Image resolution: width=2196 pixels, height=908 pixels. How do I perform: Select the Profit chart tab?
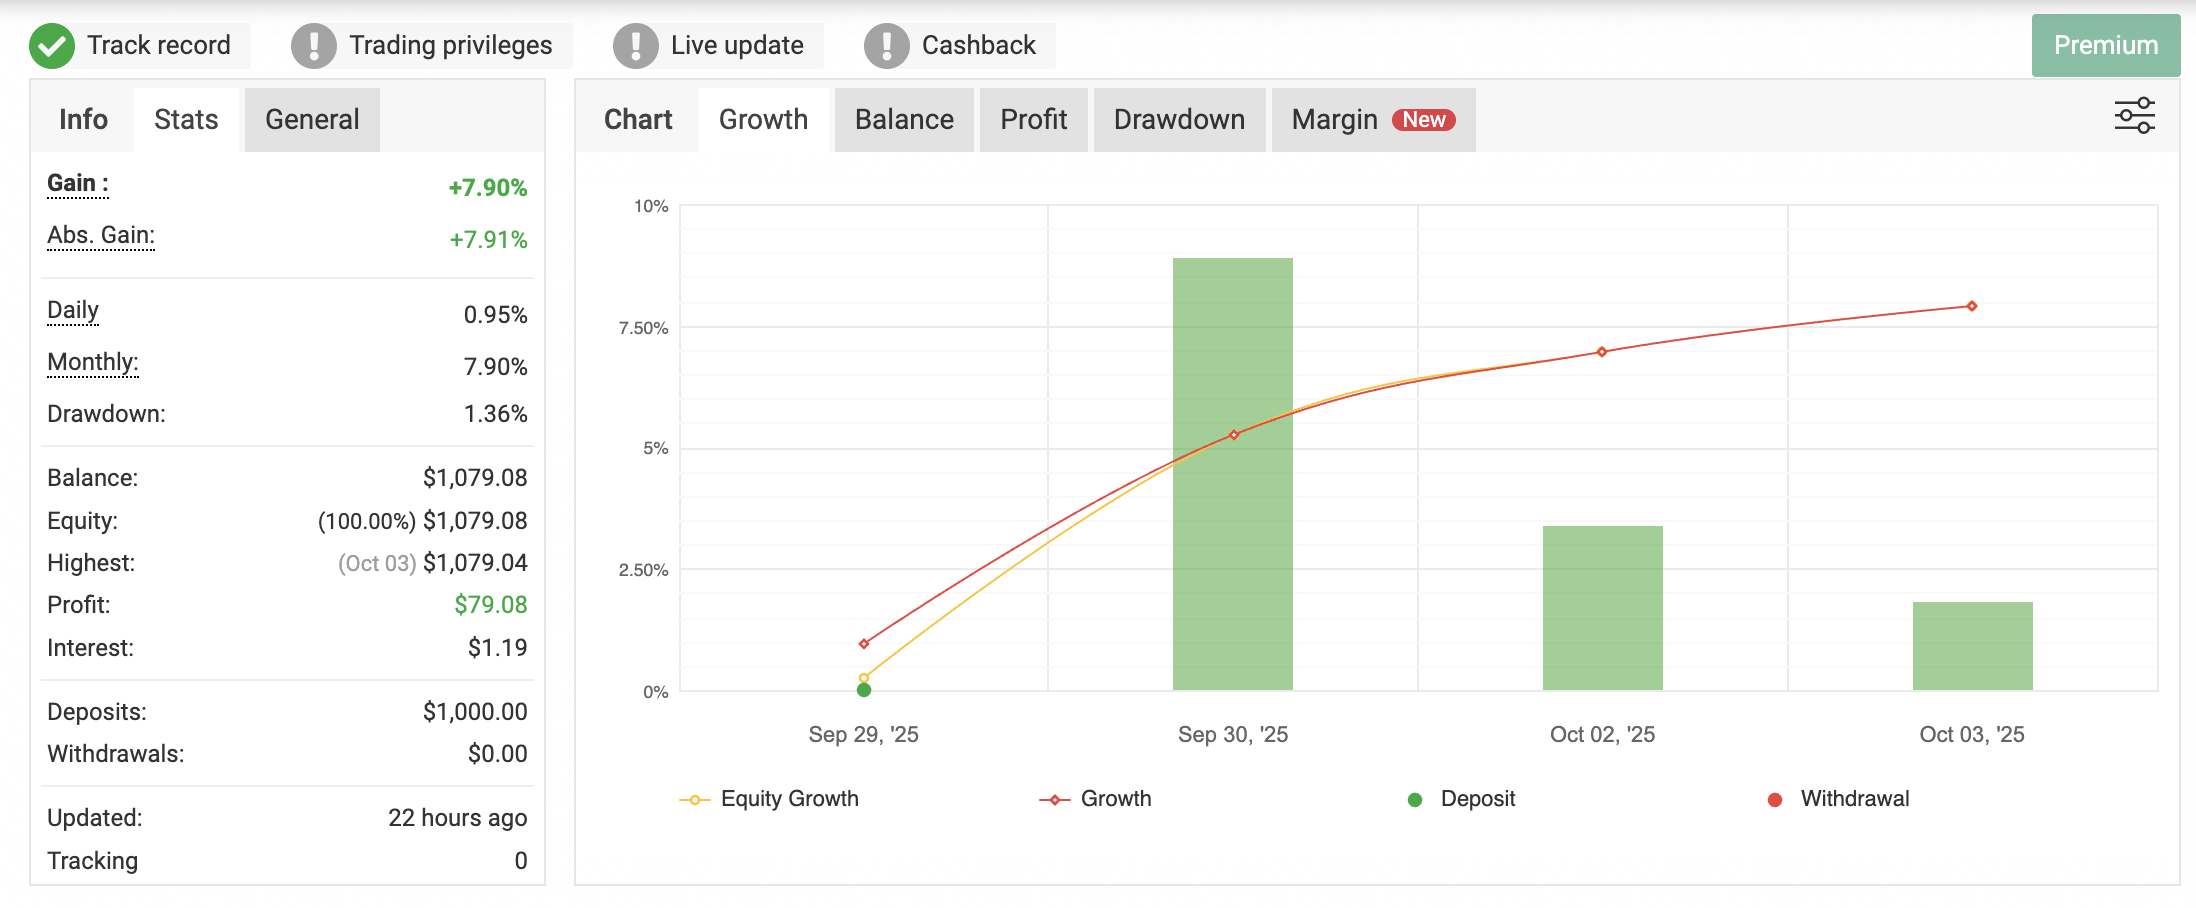(x=1034, y=120)
